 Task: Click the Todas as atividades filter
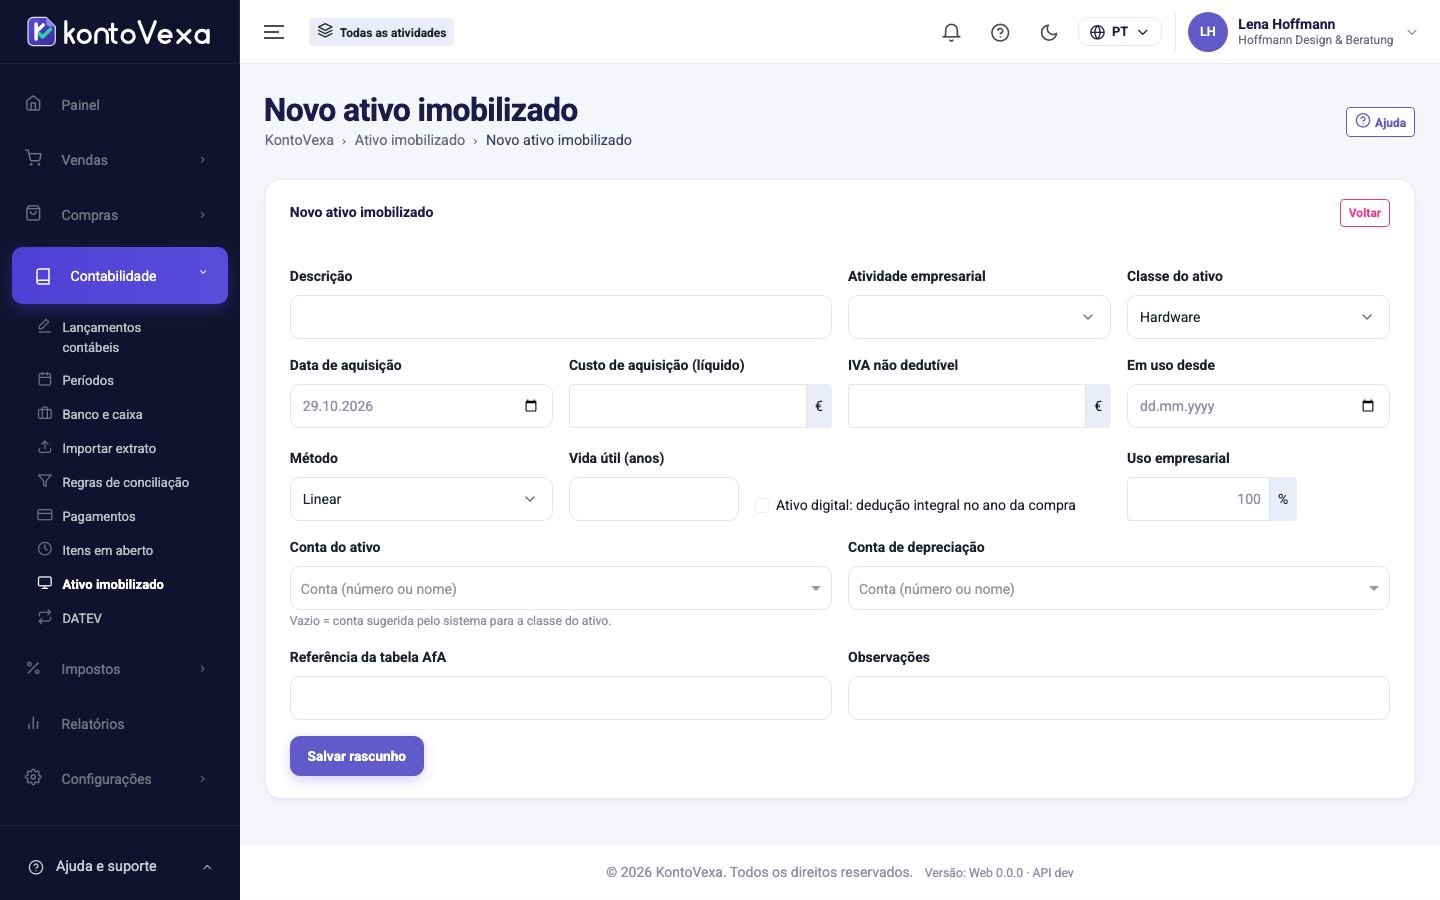pyautogui.click(x=381, y=32)
